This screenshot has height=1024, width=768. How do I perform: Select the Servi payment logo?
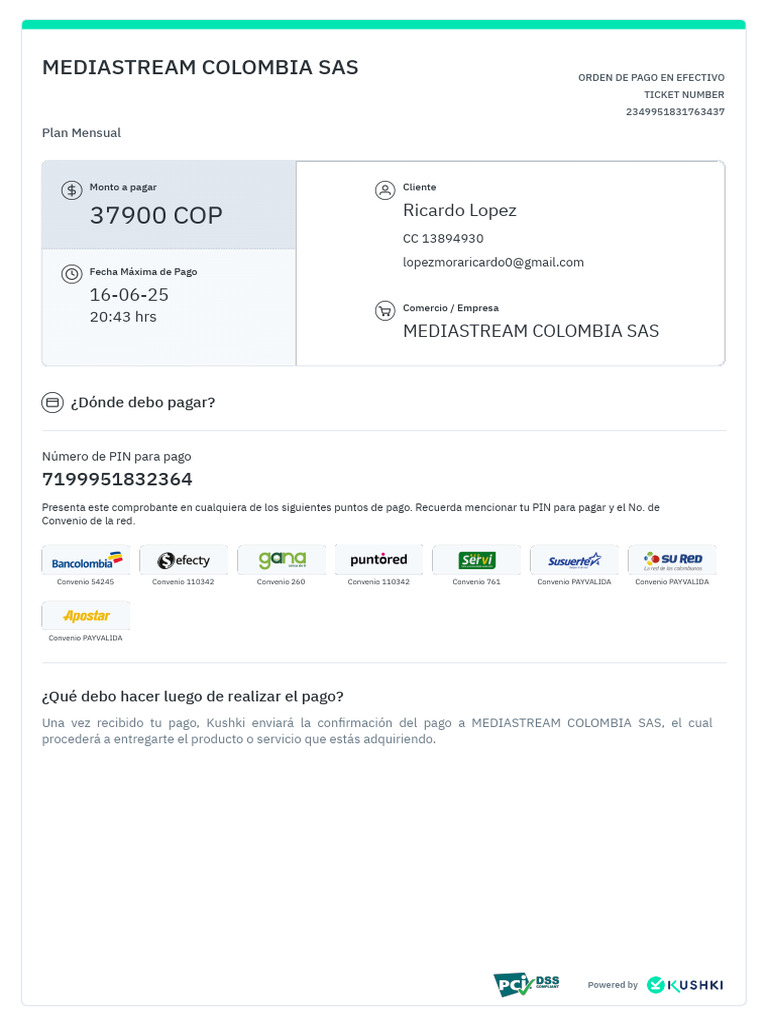point(477,560)
